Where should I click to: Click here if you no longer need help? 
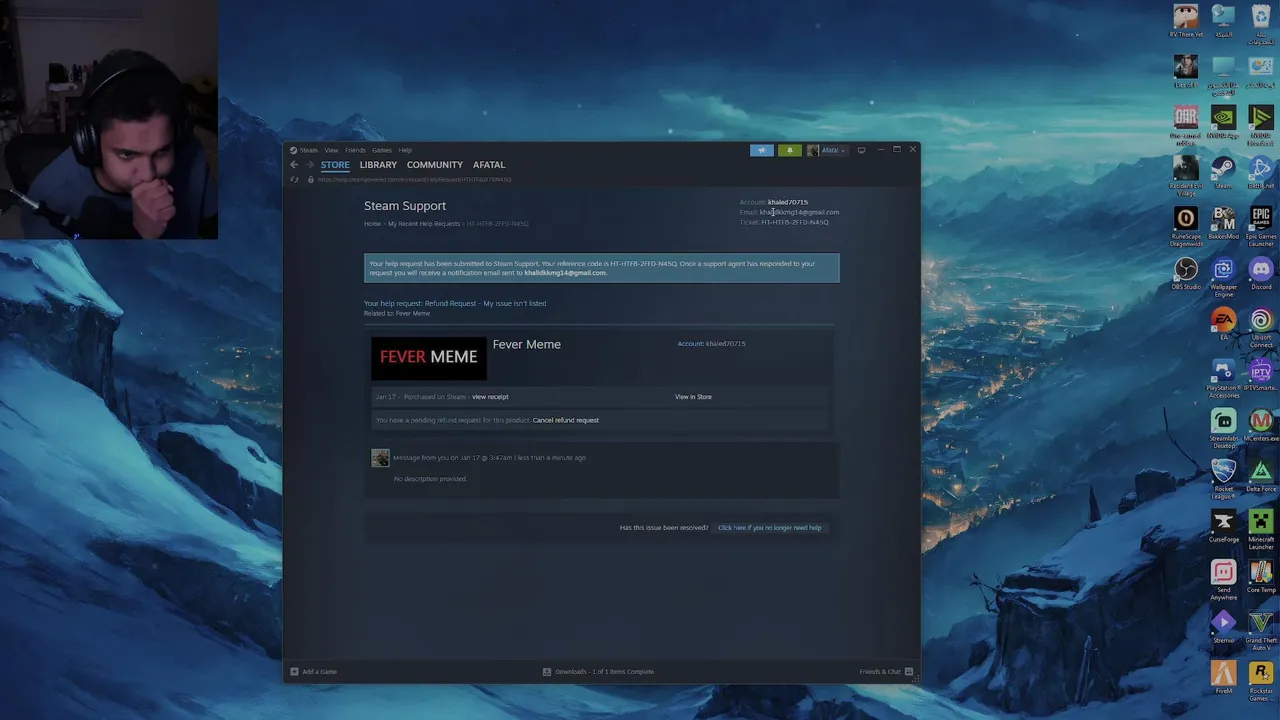tap(769, 528)
